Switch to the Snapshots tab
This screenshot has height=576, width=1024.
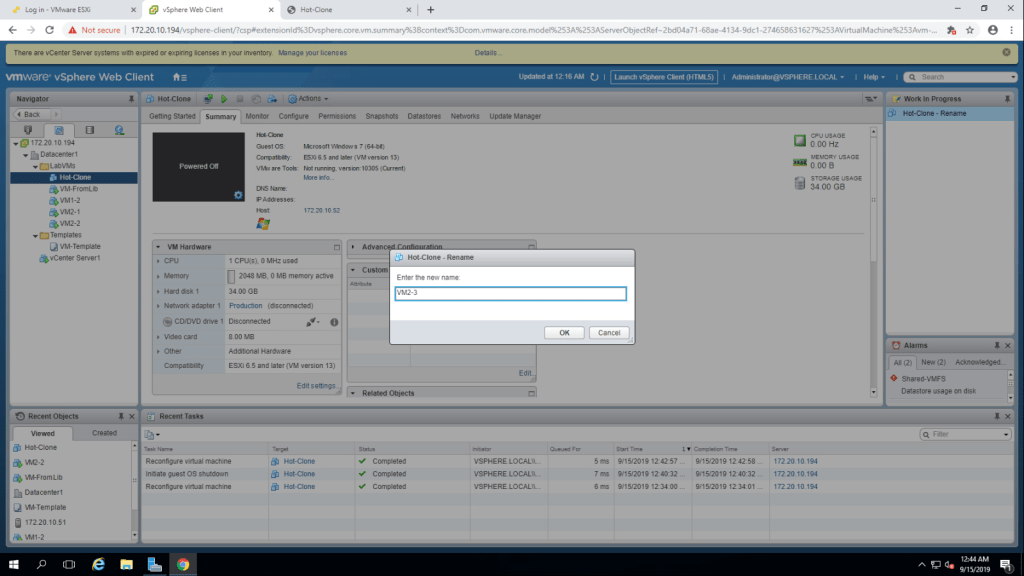click(381, 116)
